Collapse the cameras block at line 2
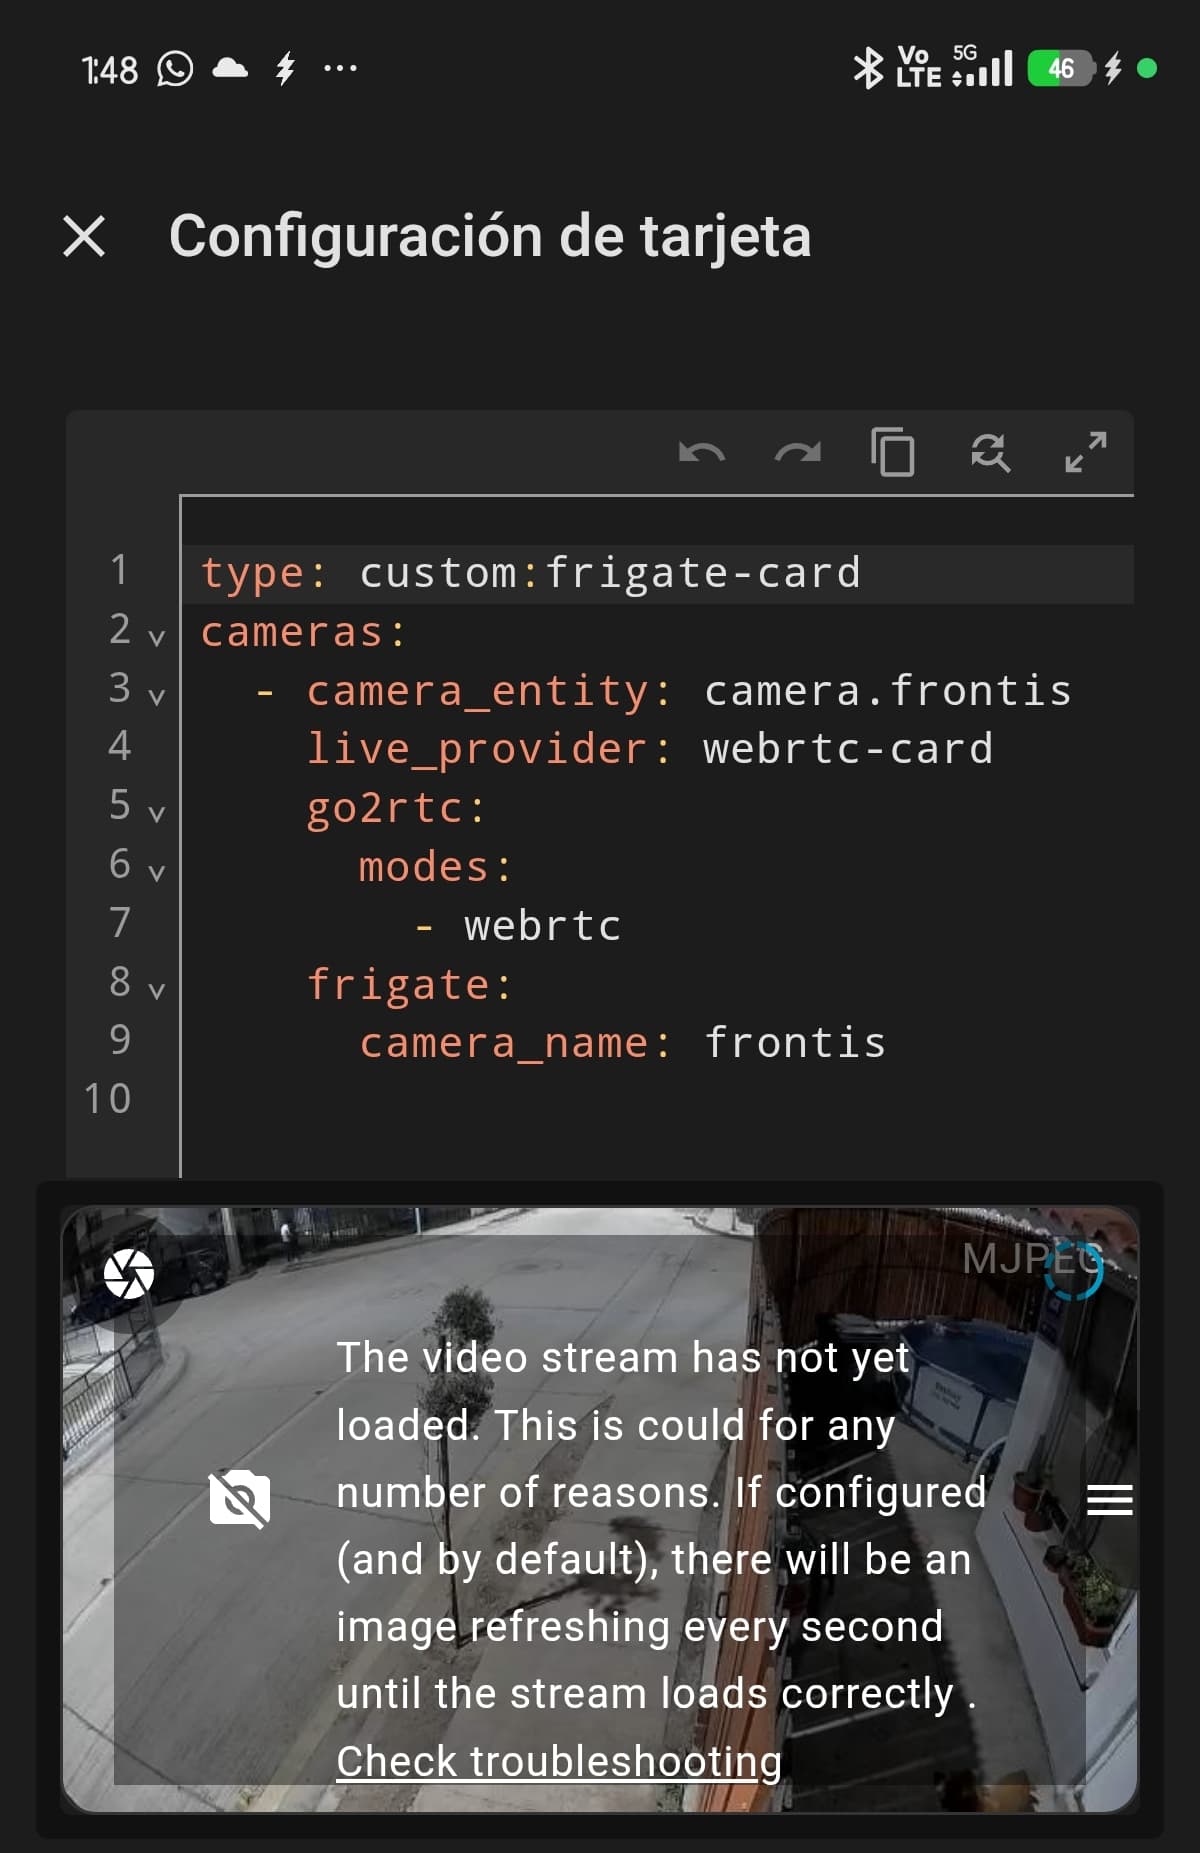This screenshot has width=1200, height=1853. (156, 636)
